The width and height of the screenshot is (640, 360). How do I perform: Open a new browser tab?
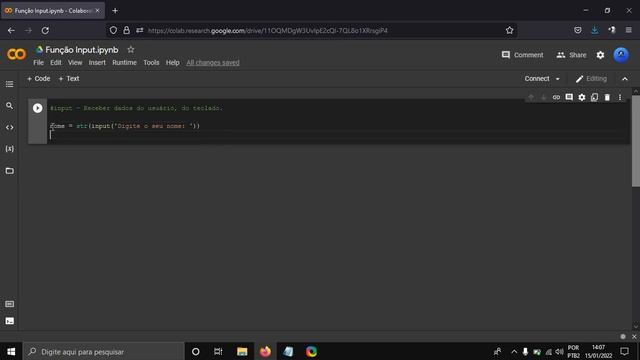[x=115, y=11]
